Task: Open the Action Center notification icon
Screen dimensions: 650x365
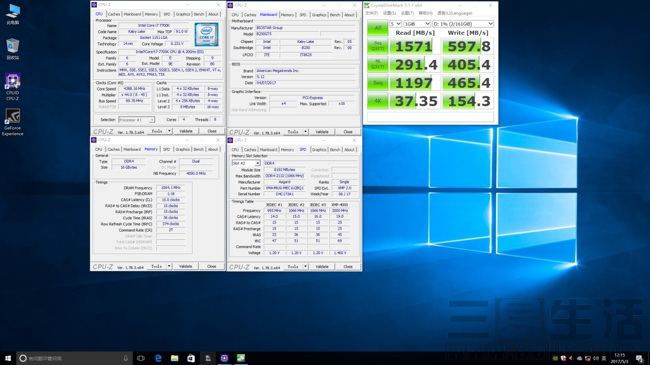Action: tap(640, 358)
